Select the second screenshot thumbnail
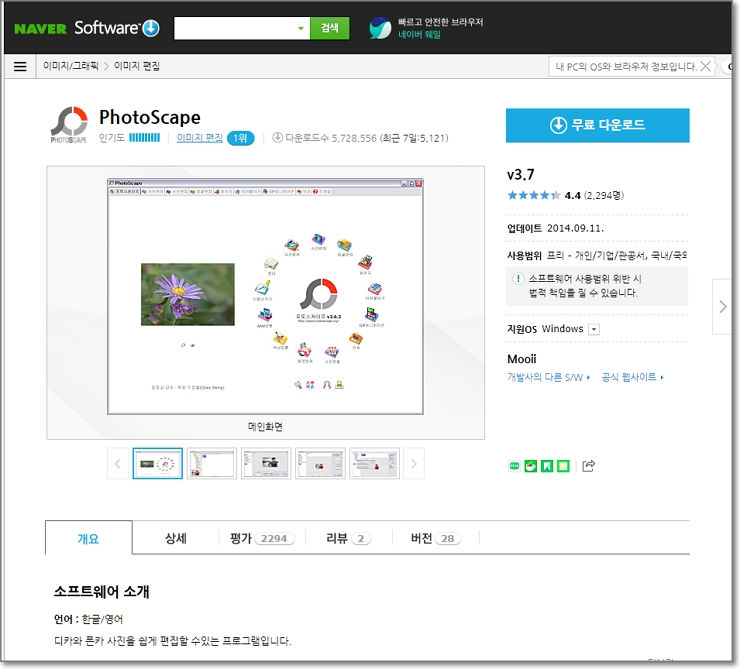 [212, 464]
